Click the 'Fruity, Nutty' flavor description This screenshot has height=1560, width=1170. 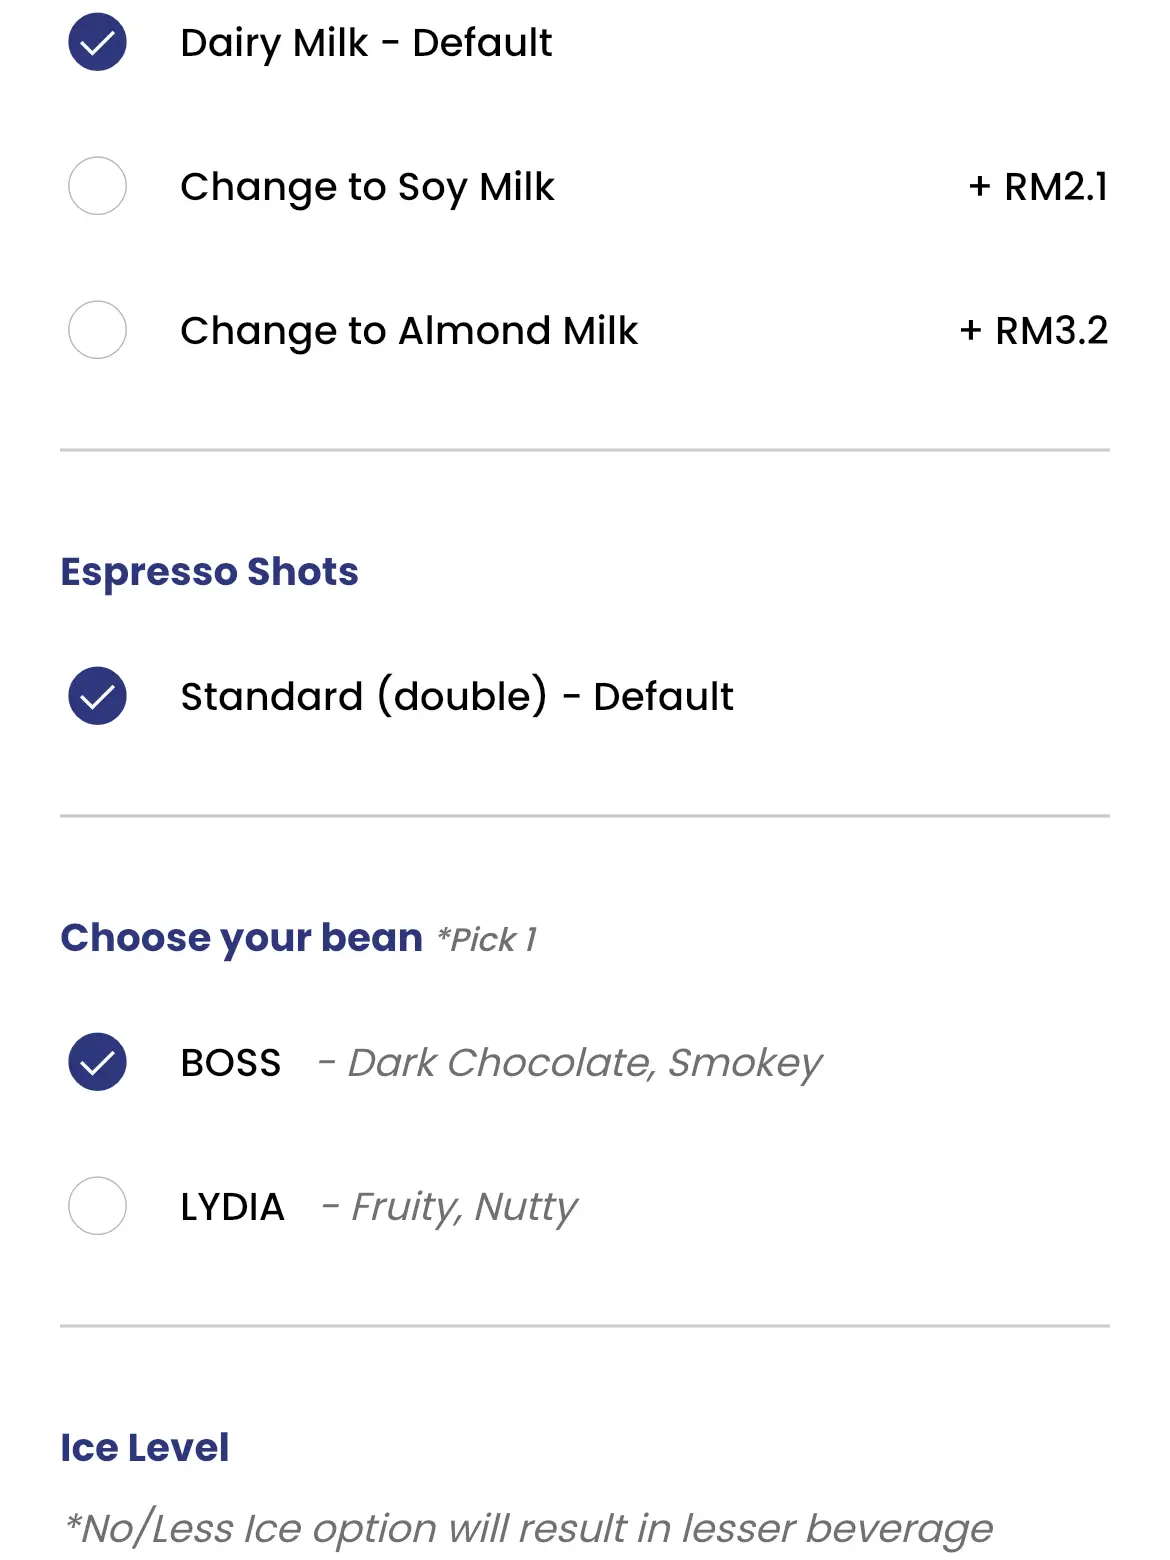coord(464,1207)
